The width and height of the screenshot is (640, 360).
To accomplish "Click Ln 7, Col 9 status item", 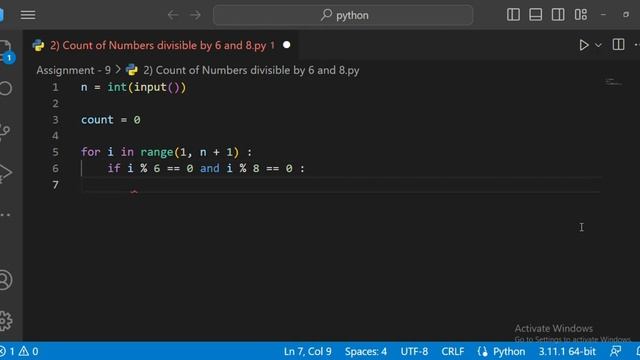I will tap(308, 351).
